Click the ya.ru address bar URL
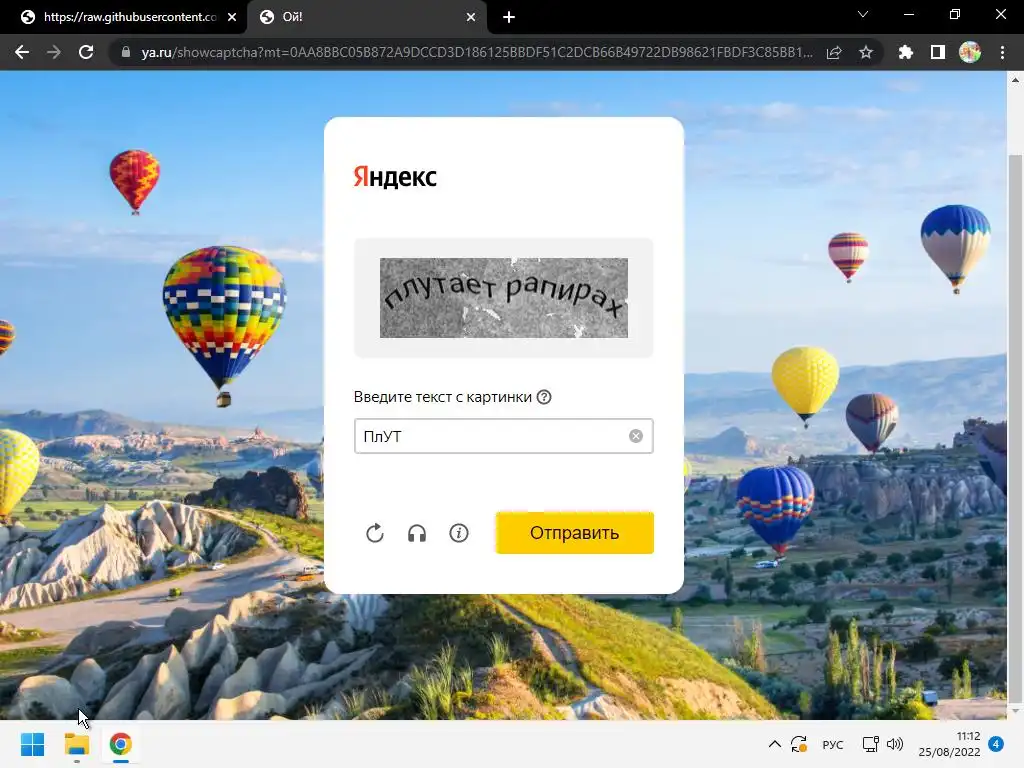 coord(477,52)
